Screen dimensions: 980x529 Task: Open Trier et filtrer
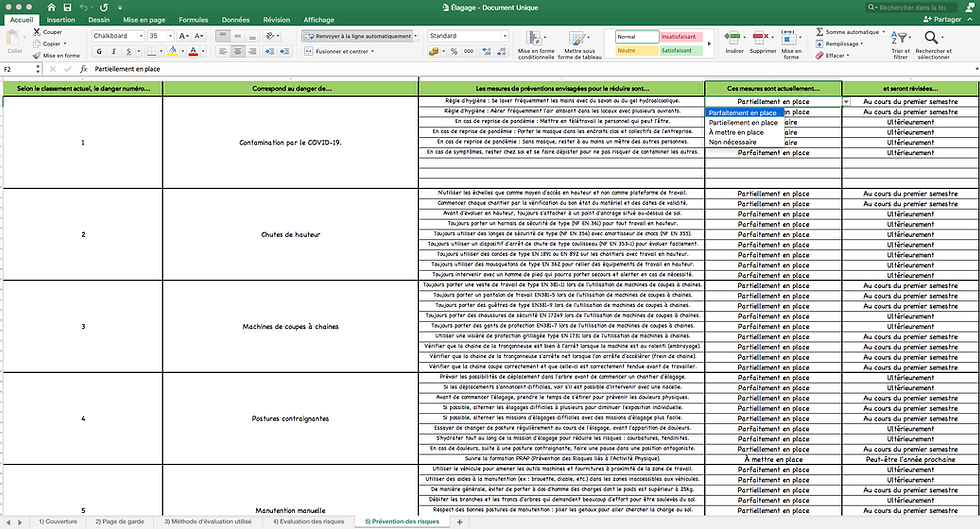coord(901,44)
